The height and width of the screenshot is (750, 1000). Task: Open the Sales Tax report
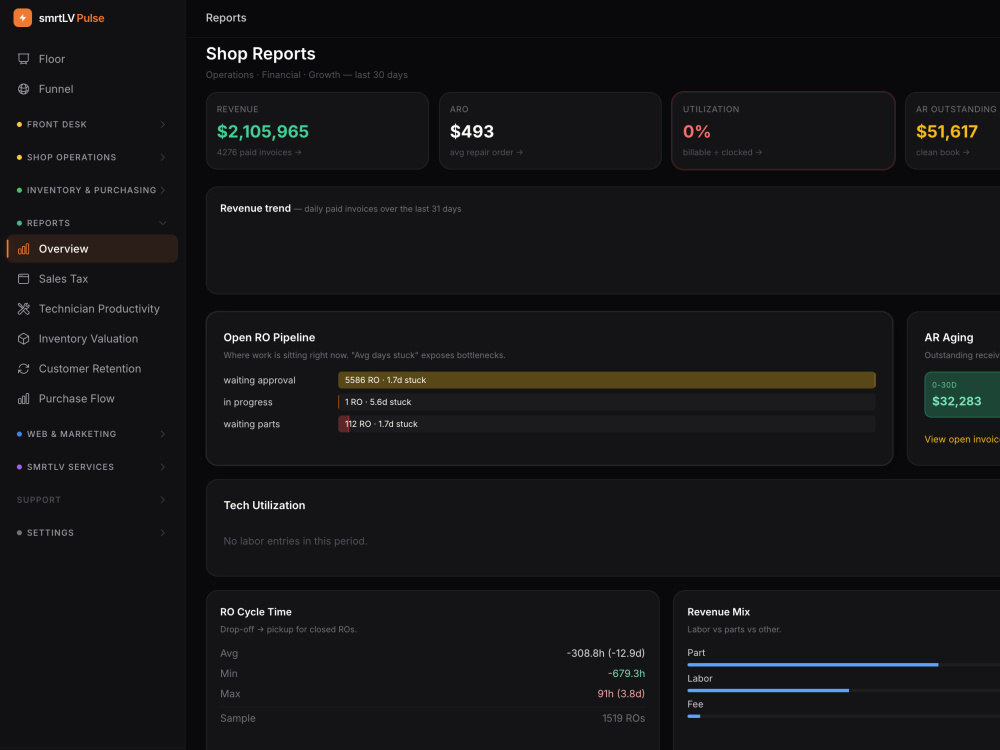click(x=92, y=279)
